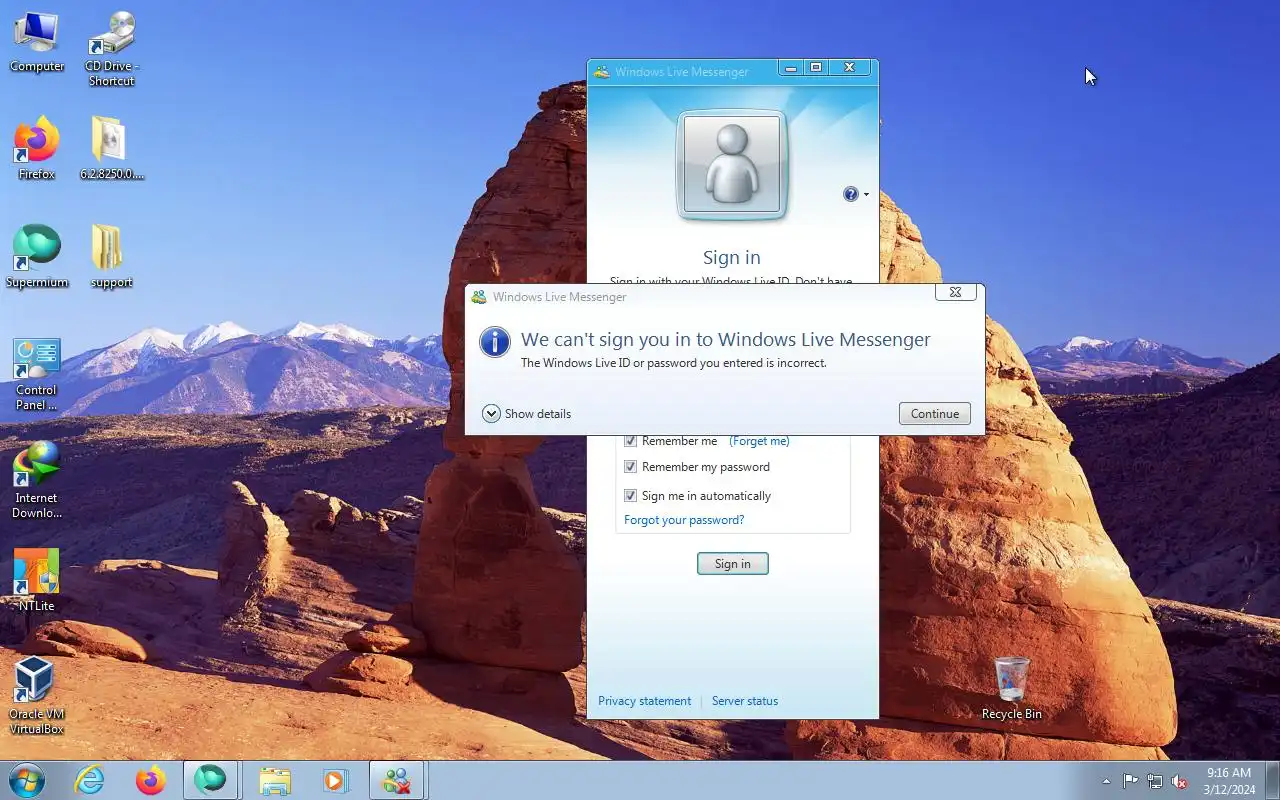Click the Action Center flag tray icon

(1130, 781)
